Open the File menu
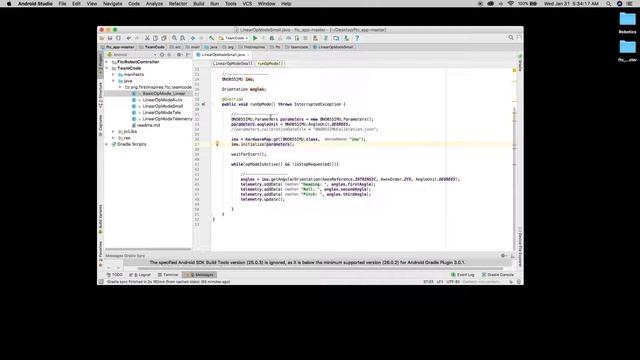 pos(62,4)
